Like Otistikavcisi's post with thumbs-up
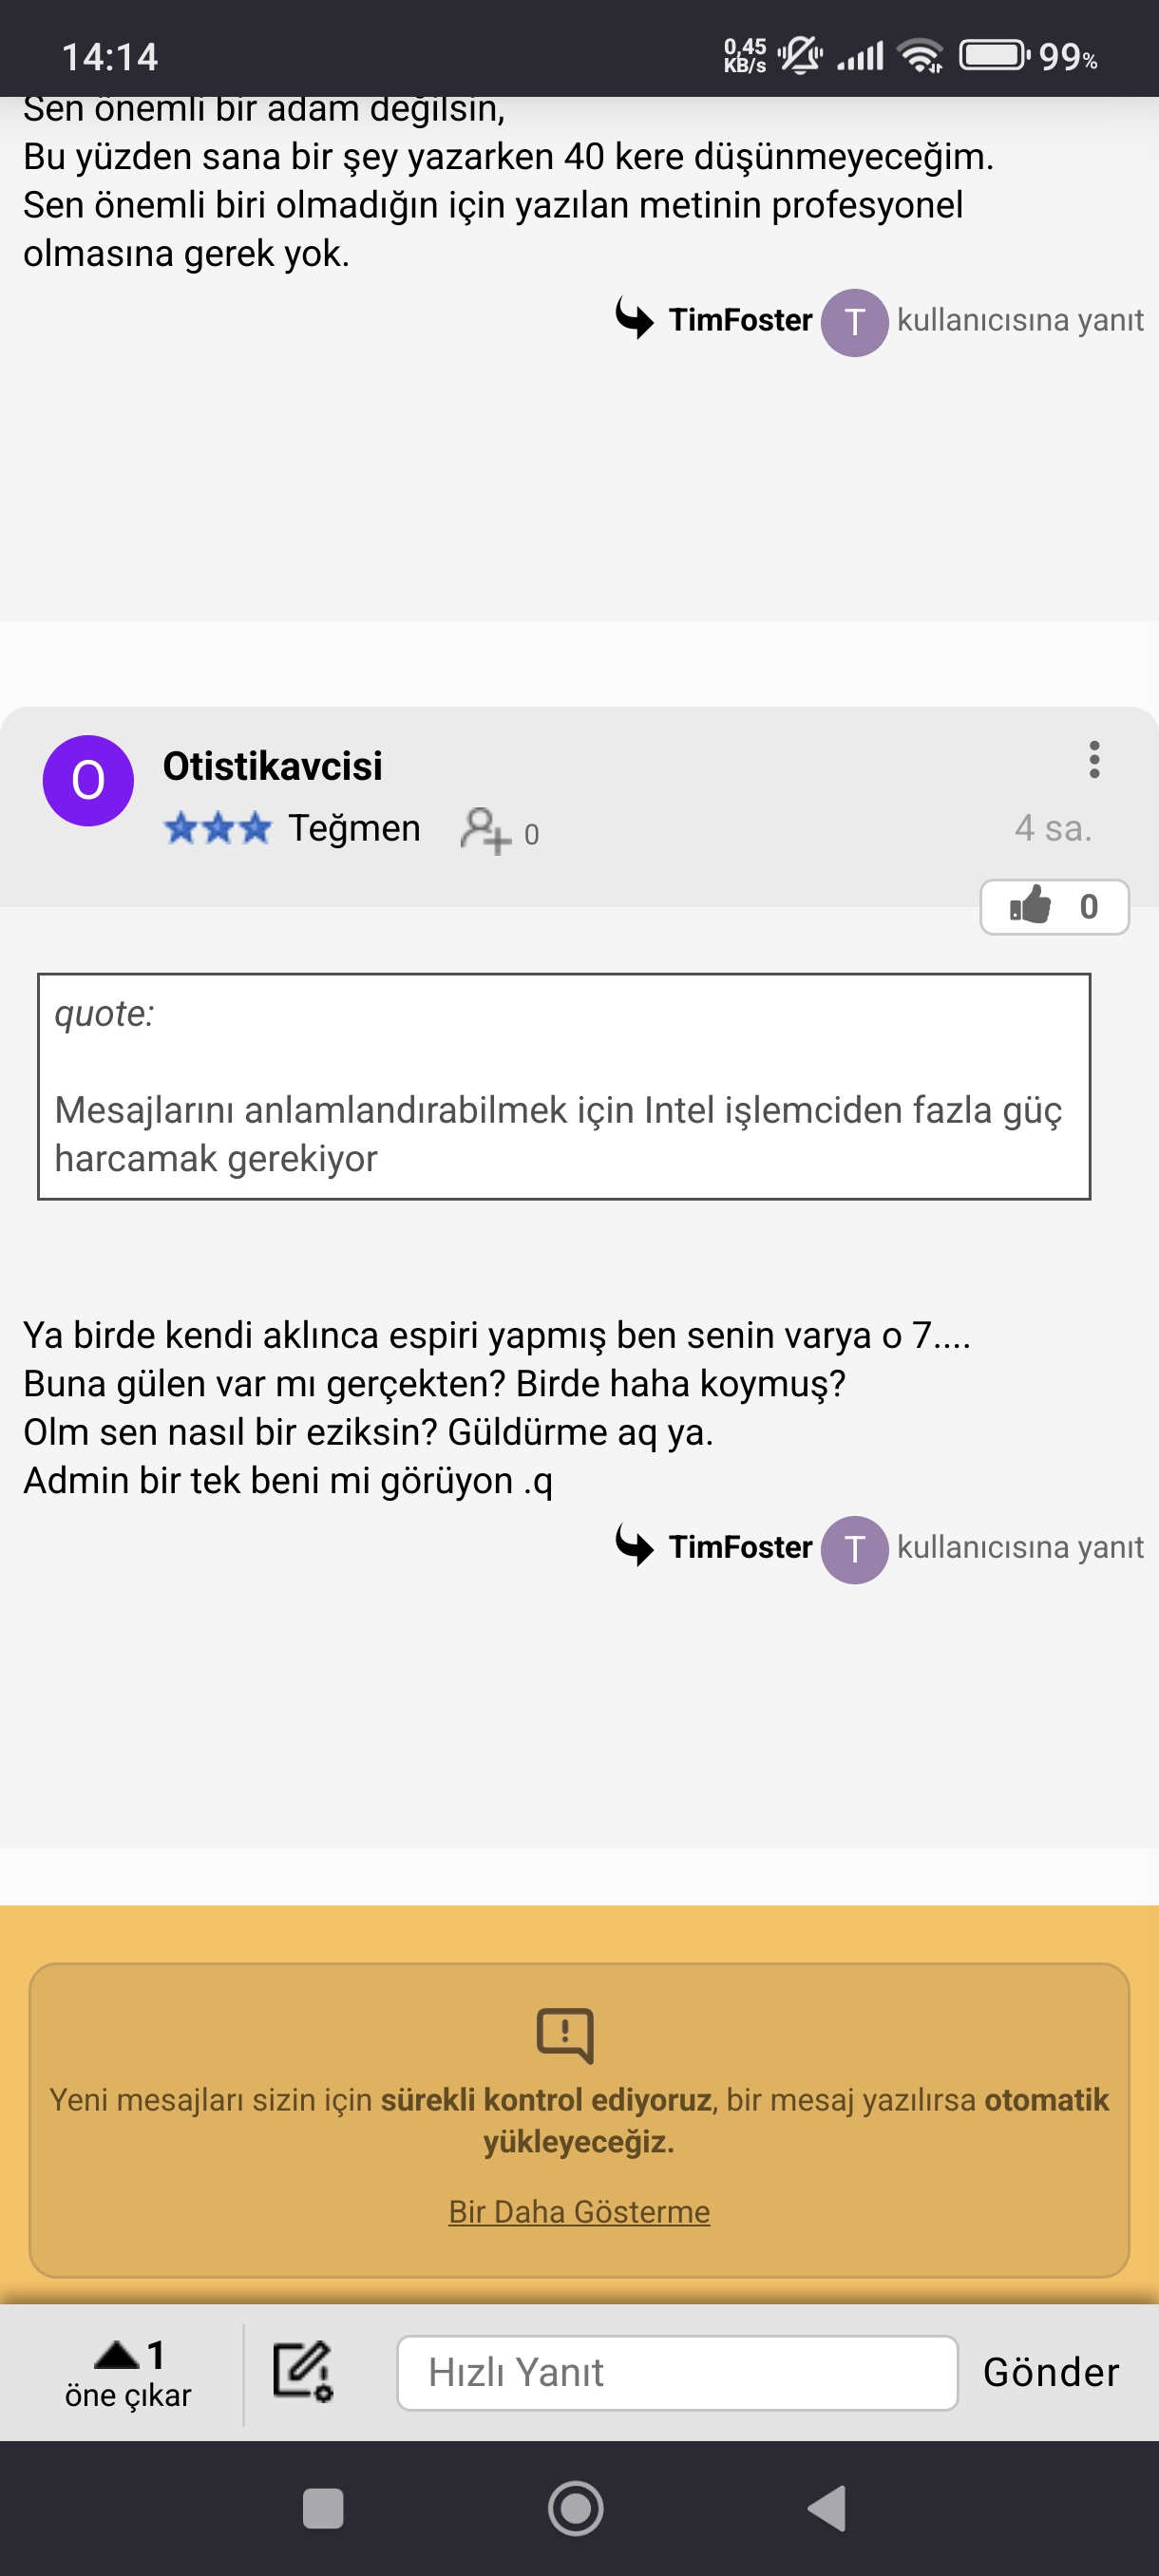This screenshot has height=2576, width=1159. pos(1054,907)
